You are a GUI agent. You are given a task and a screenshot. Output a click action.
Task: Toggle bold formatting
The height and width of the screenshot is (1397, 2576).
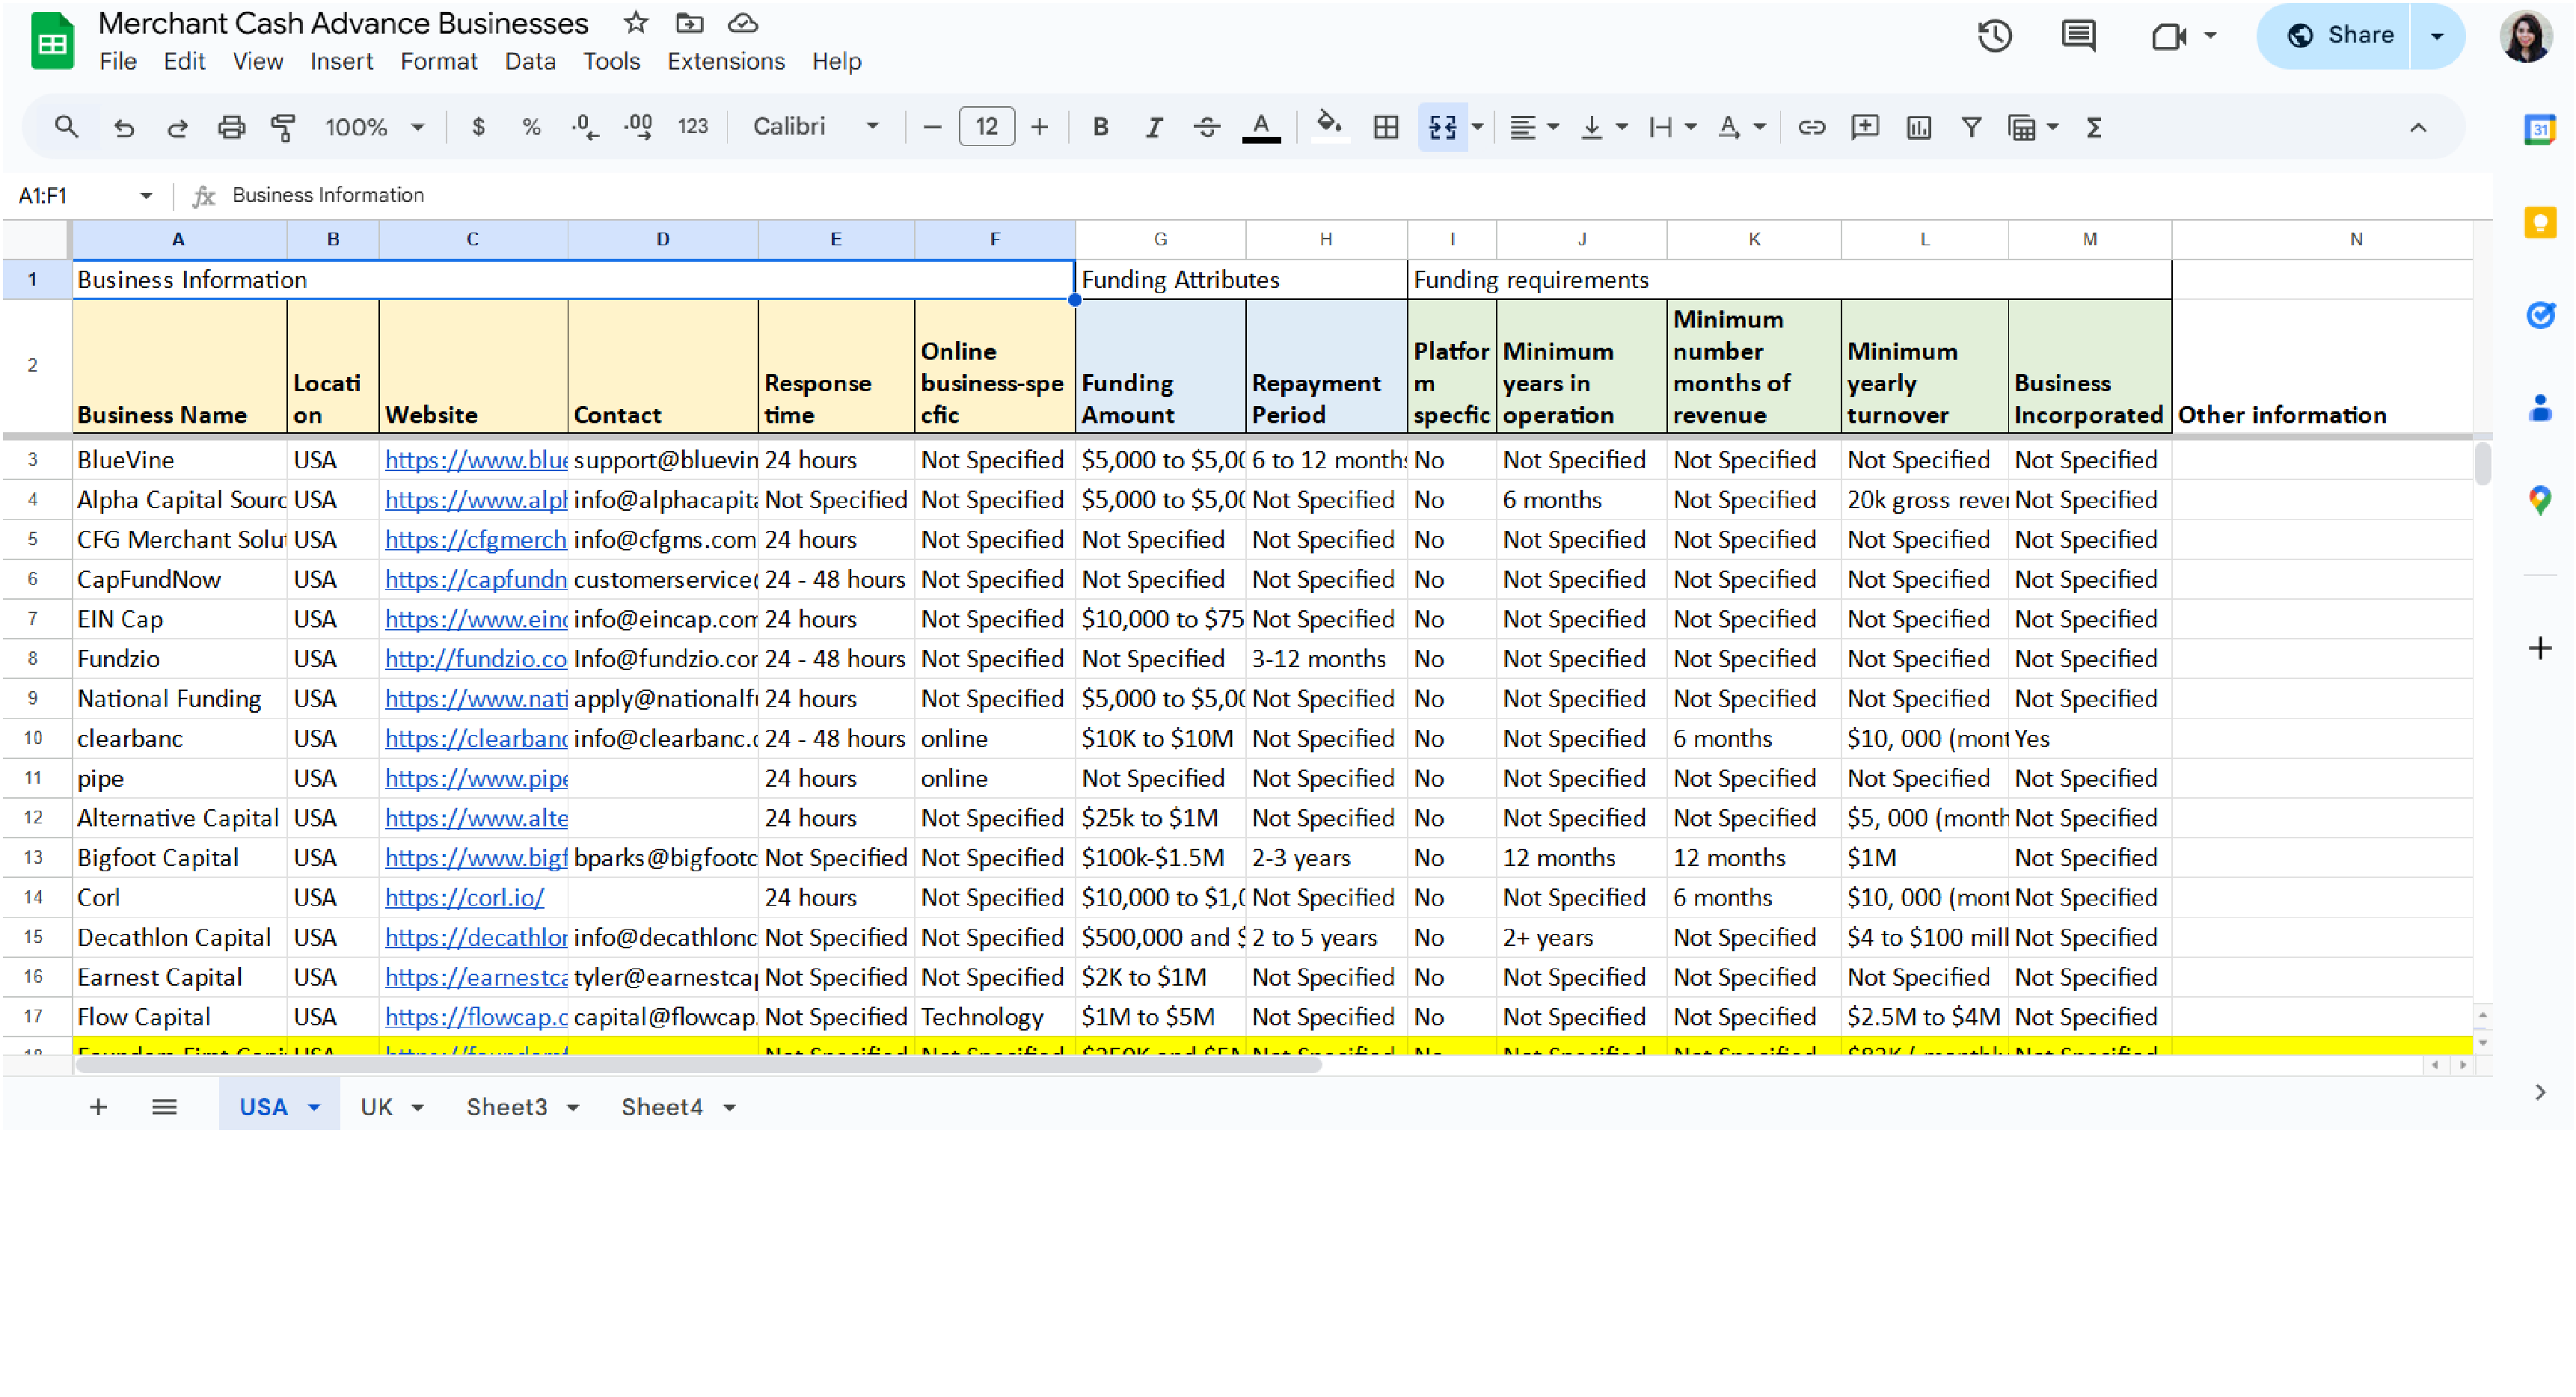coord(1100,127)
